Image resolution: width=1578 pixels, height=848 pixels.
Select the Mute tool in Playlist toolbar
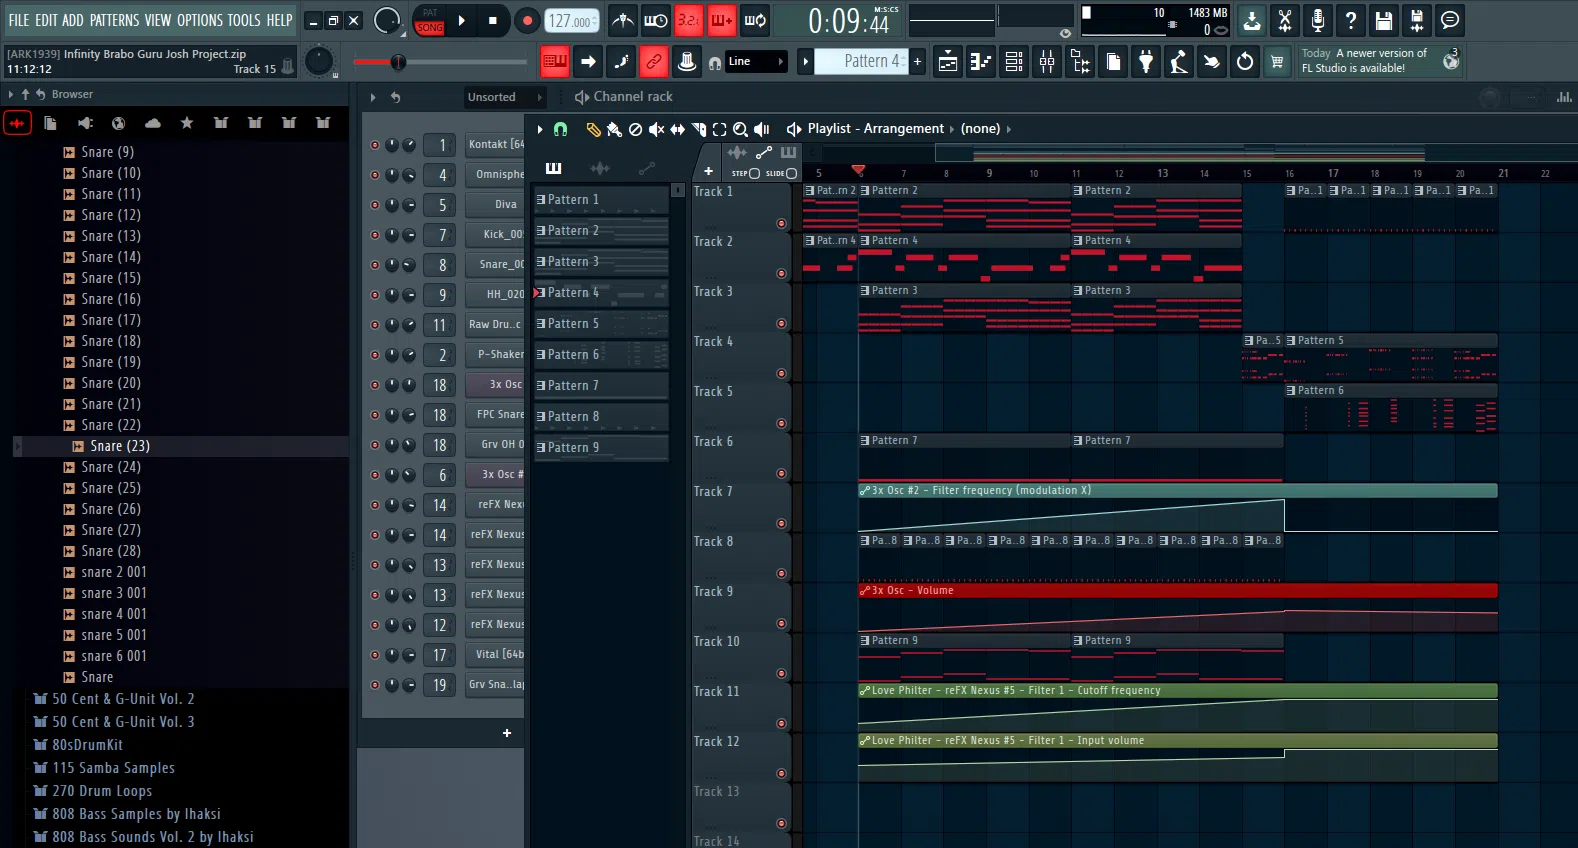click(656, 129)
